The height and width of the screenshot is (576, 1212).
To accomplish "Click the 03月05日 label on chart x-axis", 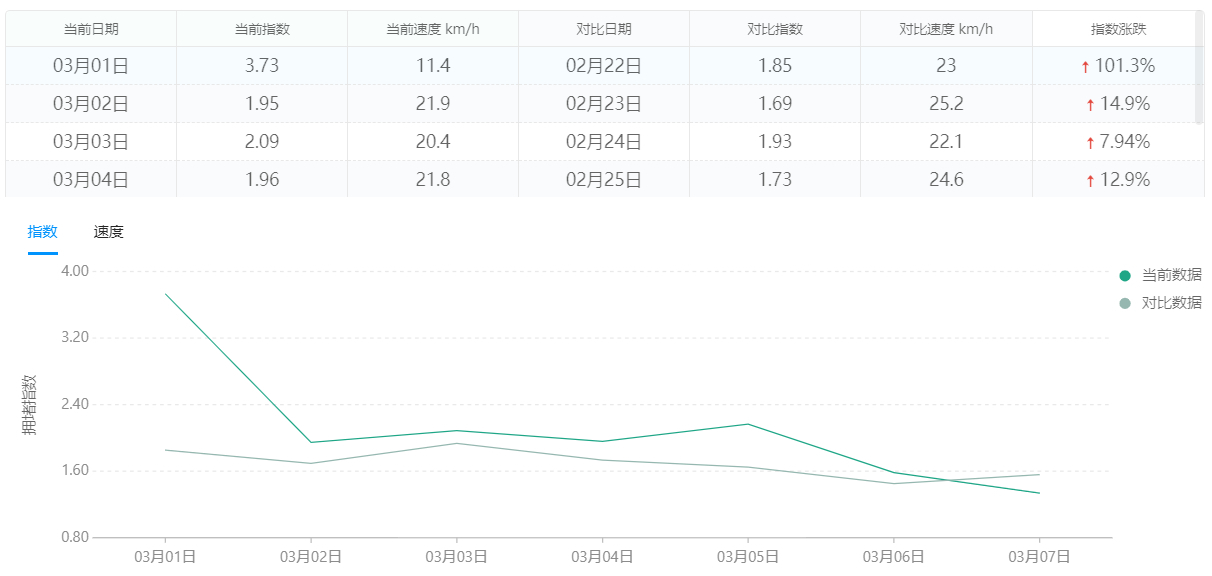I will 748,557.
